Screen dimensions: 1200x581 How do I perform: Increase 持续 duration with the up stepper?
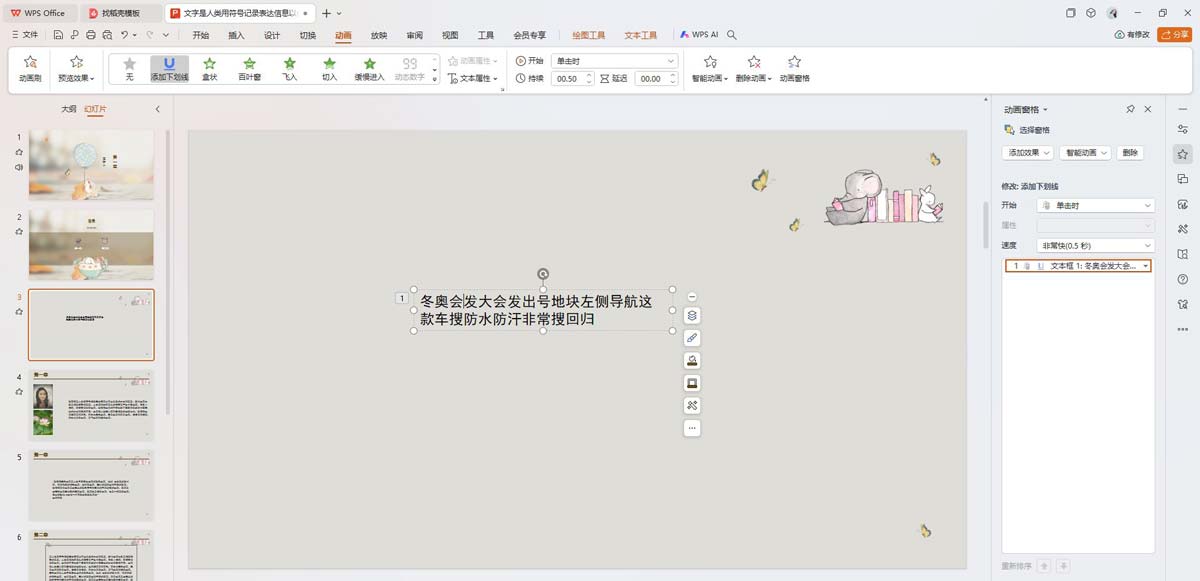tap(589, 74)
